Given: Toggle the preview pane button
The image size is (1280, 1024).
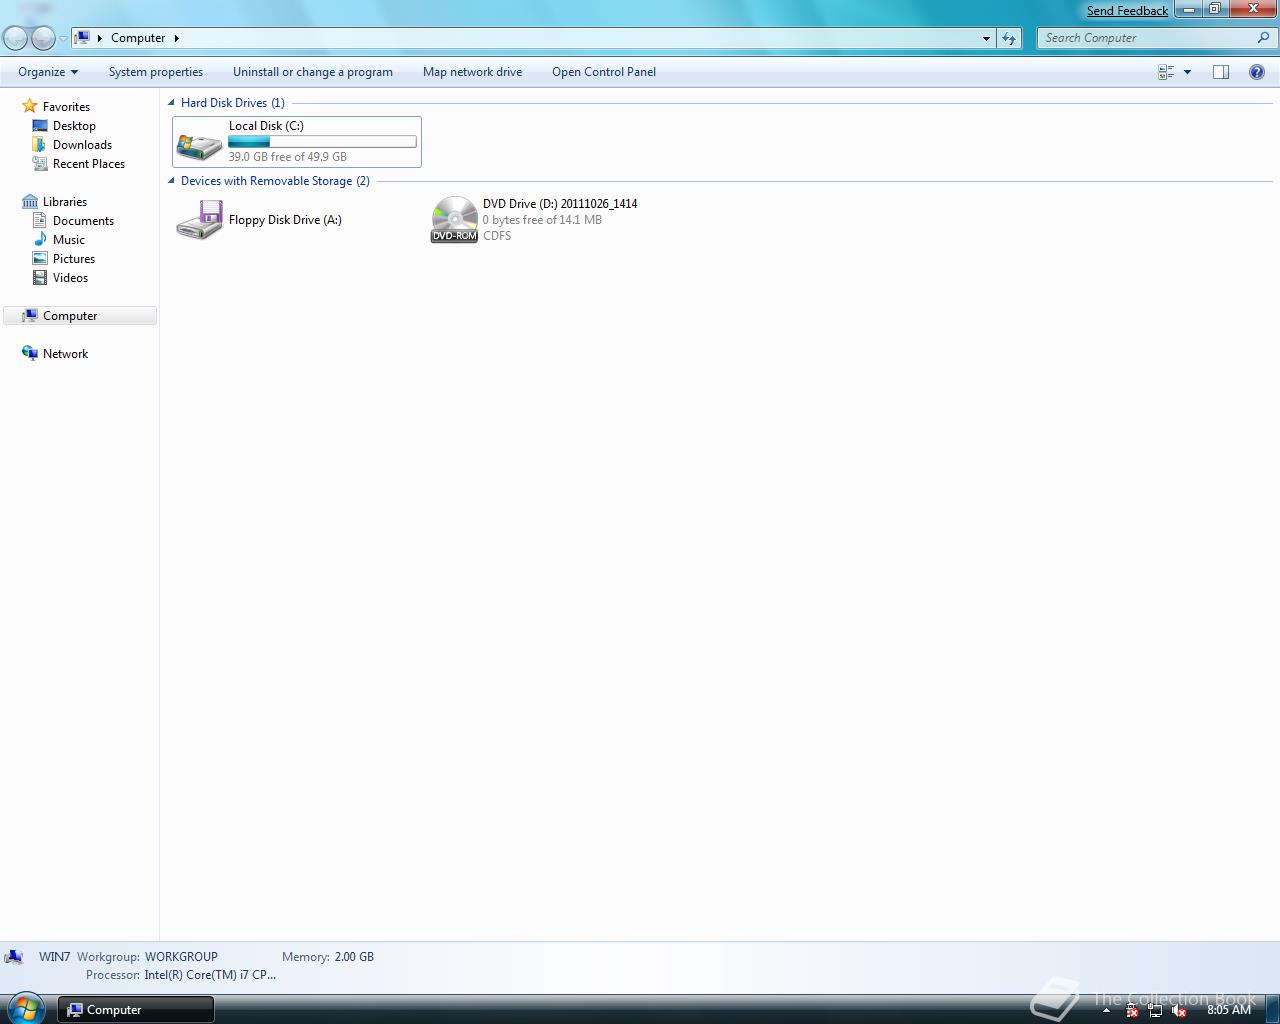Looking at the screenshot, I should (x=1221, y=72).
